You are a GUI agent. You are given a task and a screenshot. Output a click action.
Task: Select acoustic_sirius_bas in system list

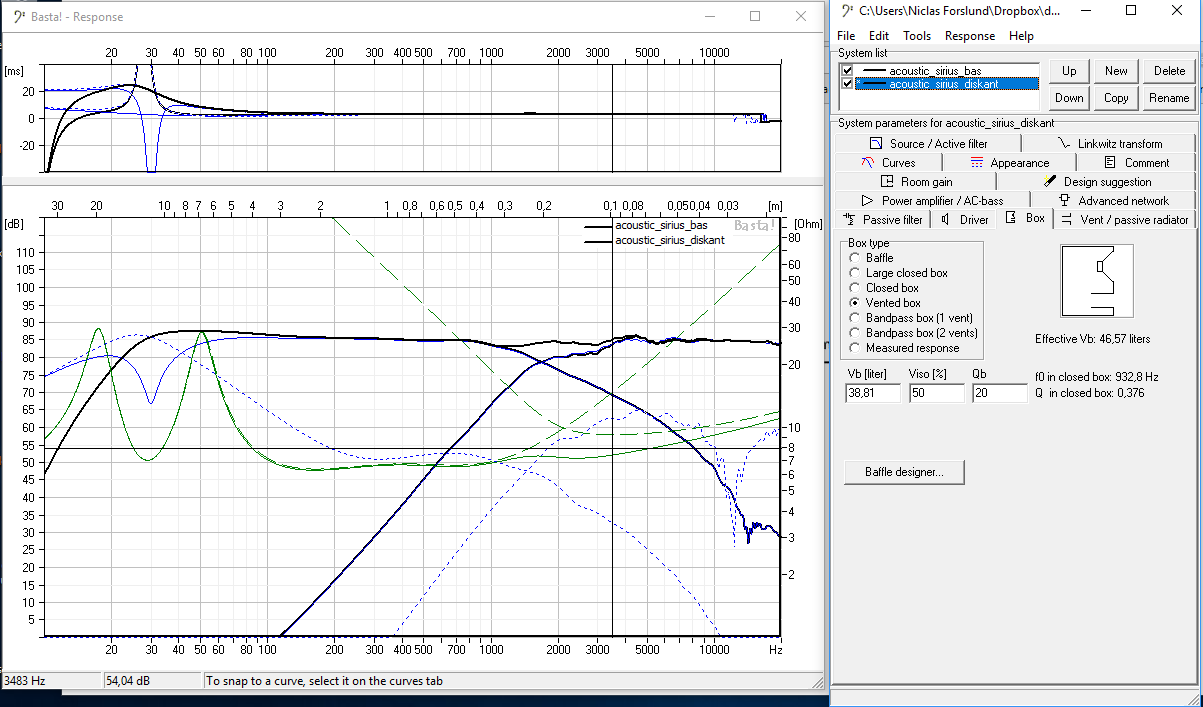click(x=934, y=70)
